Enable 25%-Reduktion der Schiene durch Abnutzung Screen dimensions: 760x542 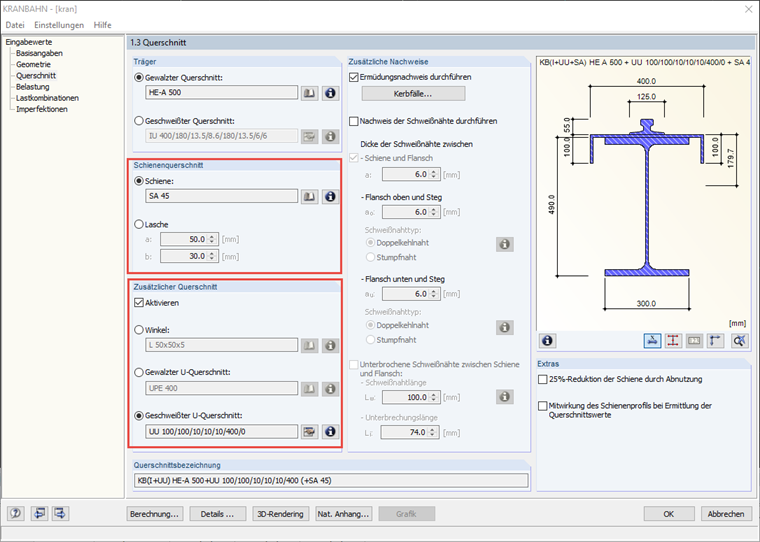tap(543, 379)
